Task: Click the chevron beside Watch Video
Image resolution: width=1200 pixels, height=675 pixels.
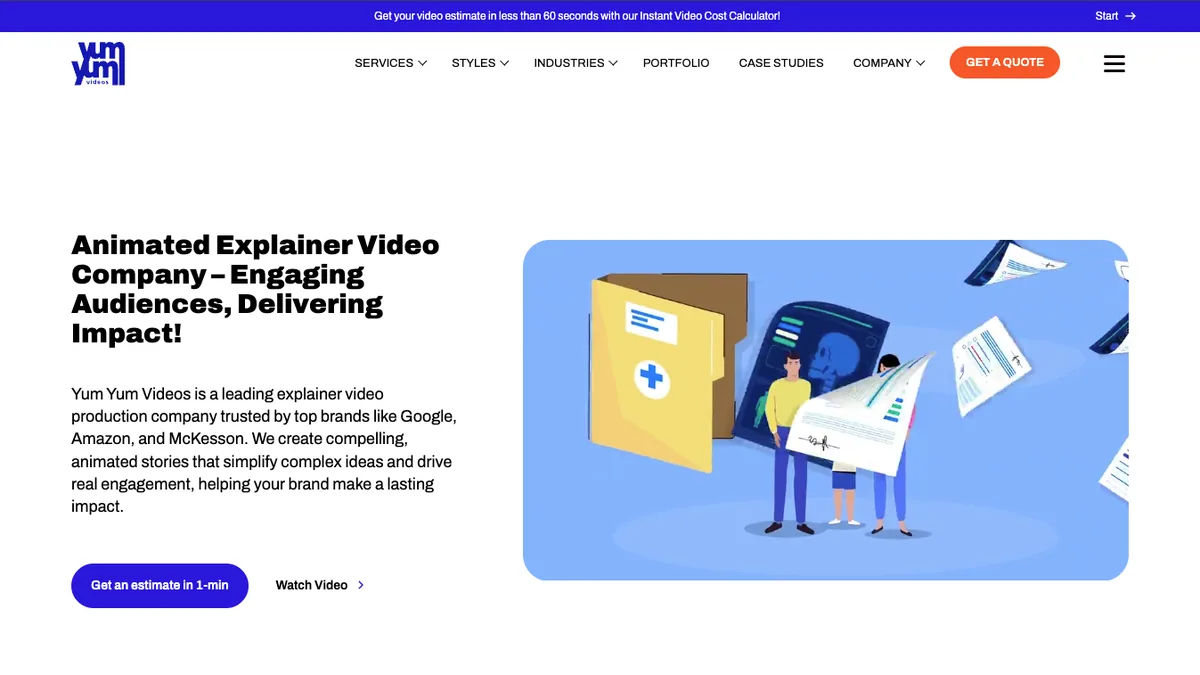Action: (361, 585)
